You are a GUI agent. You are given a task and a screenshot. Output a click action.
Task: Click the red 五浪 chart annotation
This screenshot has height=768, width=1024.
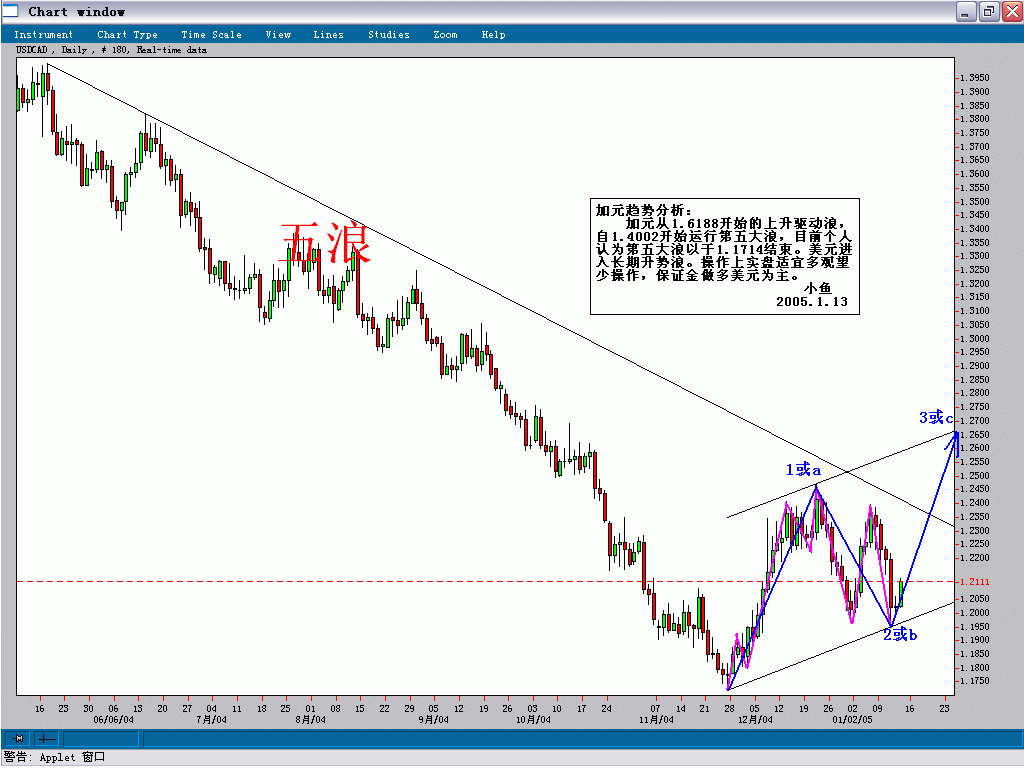[x=325, y=242]
